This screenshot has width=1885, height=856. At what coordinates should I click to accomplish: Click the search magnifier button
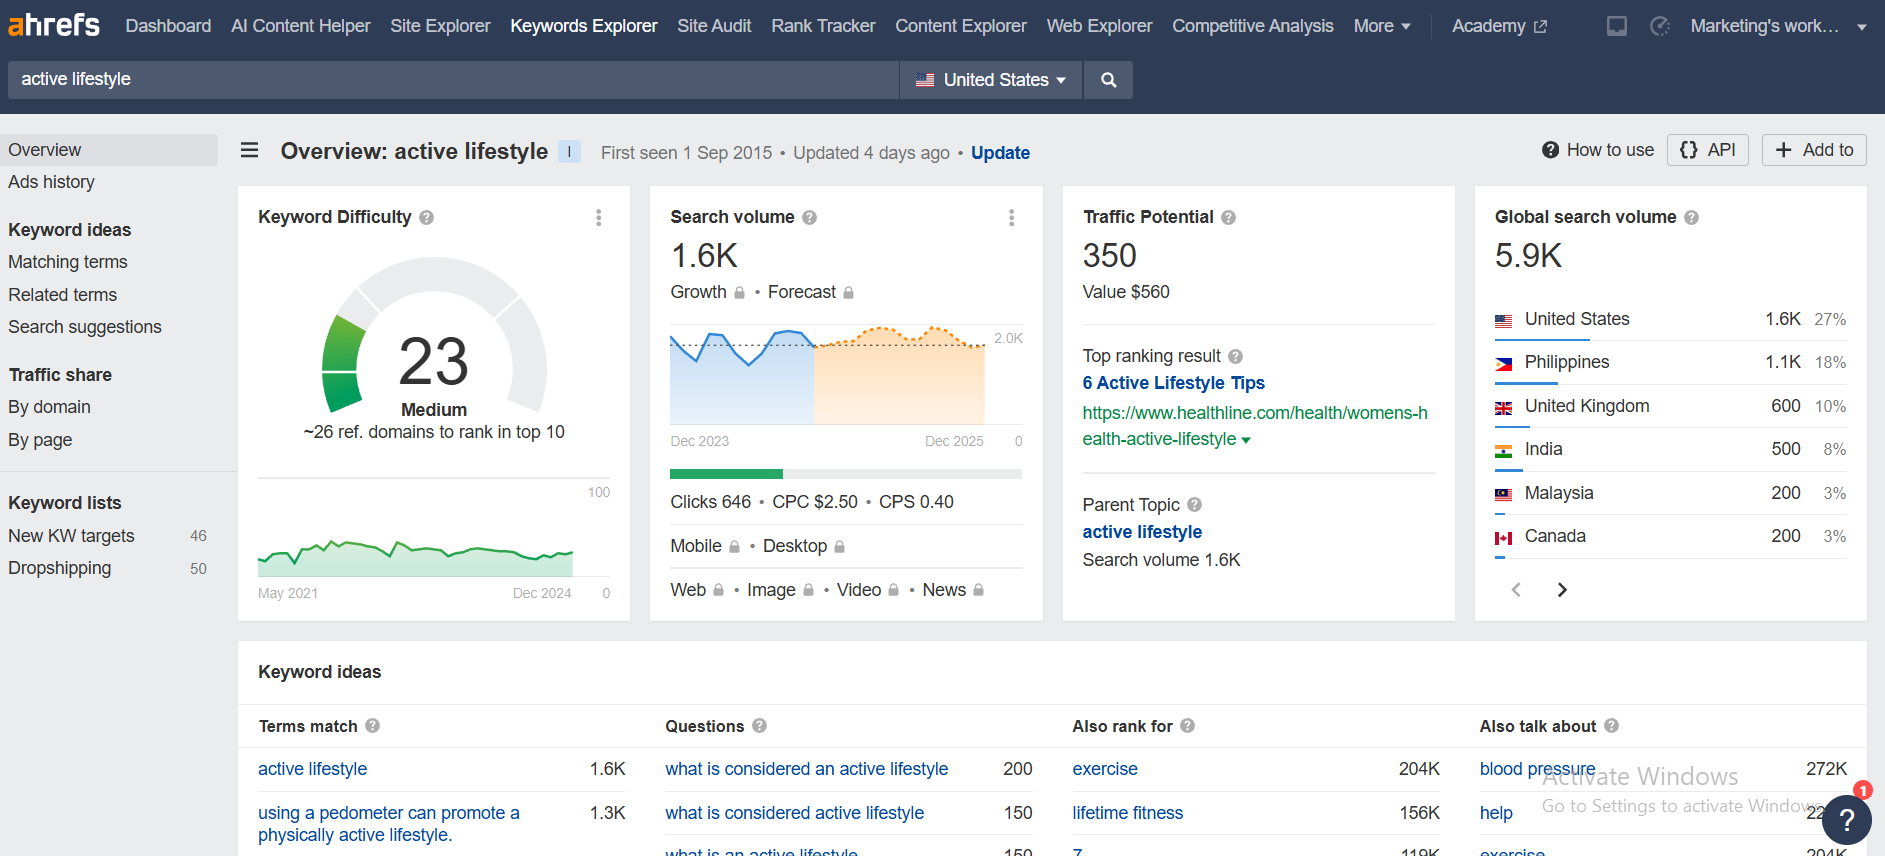(x=1108, y=80)
